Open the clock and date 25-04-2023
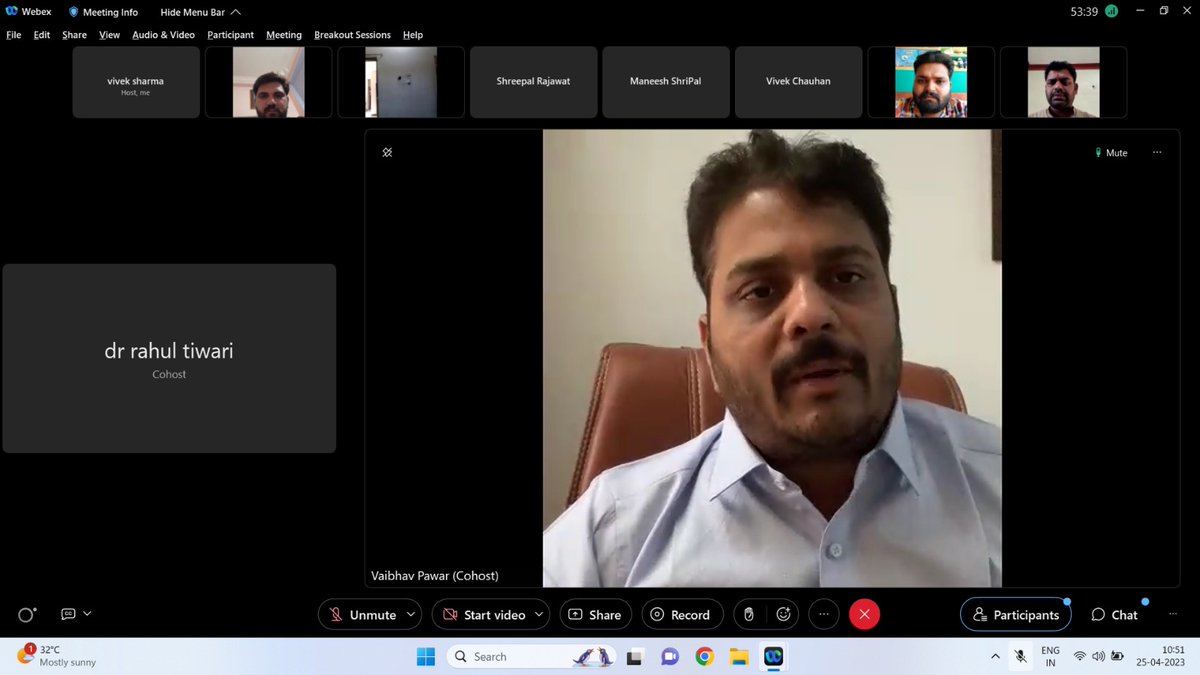The image size is (1200, 675). tap(1160, 657)
